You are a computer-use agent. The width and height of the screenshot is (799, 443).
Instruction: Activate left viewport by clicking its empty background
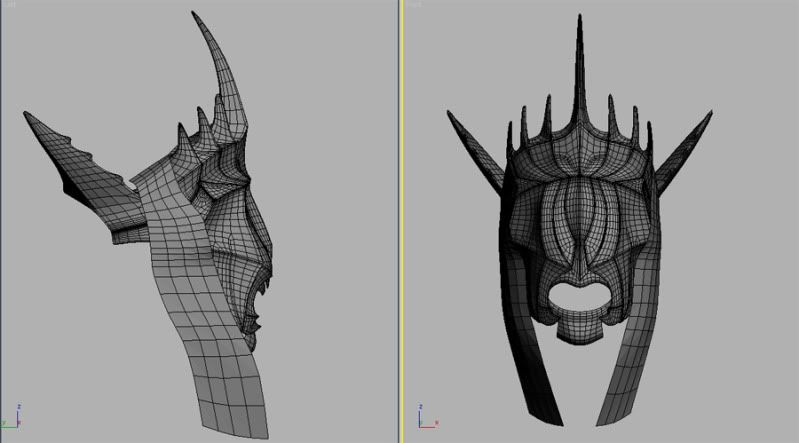click(320, 350)
